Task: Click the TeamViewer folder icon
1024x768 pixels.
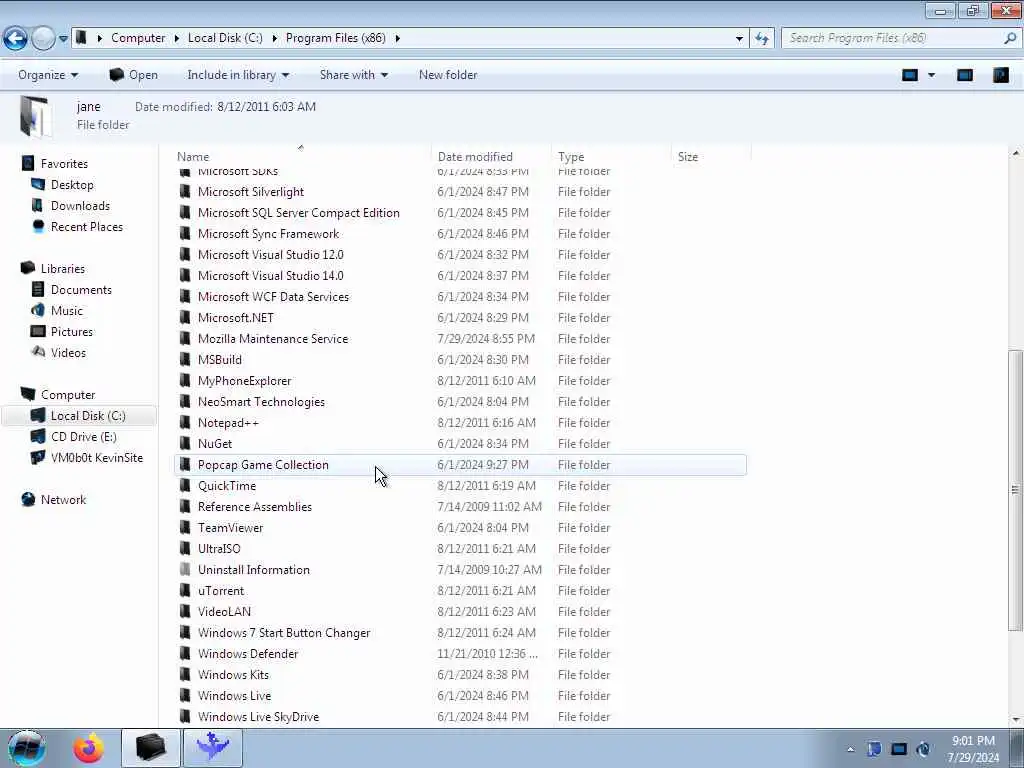Action: (x=185, y=528)
